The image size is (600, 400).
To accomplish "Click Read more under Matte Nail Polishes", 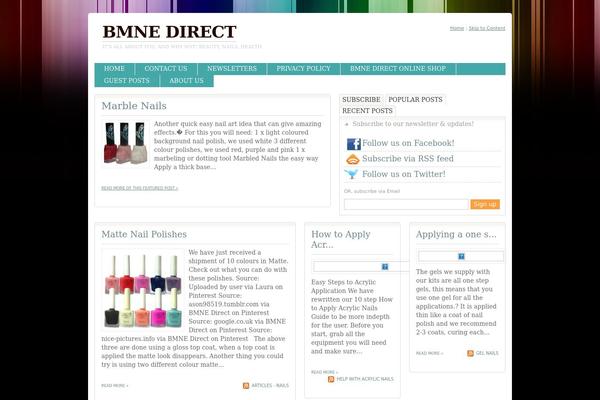I will 115,385.
